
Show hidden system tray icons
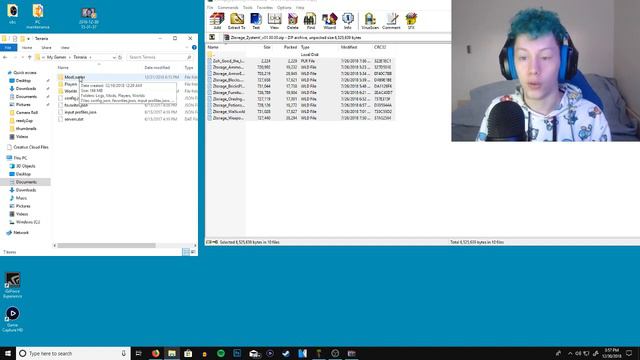[x=570, y=353]
